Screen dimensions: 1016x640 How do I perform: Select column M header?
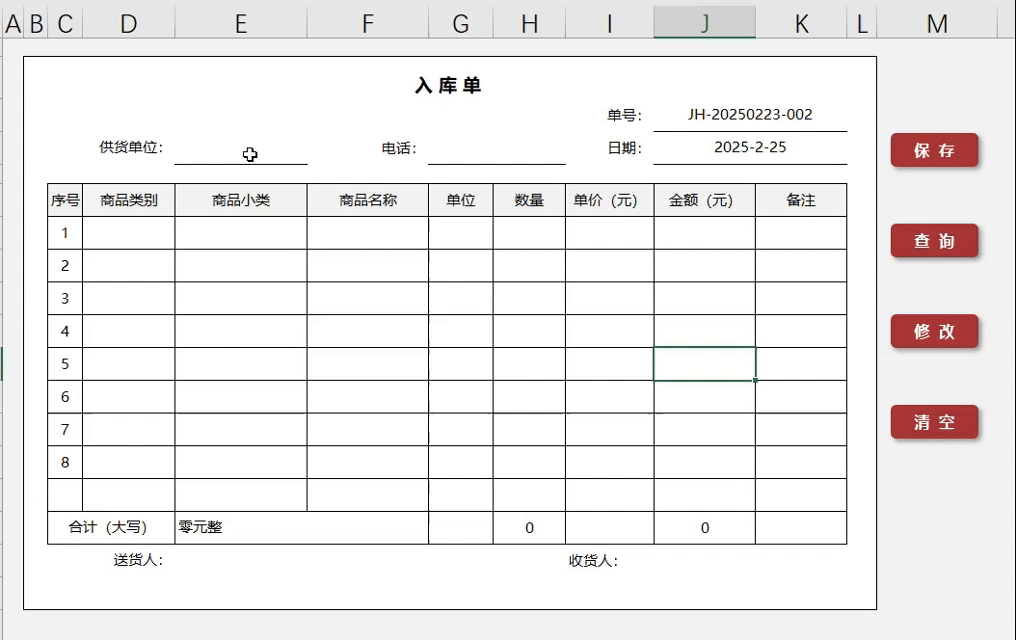[x=936, y=24]
